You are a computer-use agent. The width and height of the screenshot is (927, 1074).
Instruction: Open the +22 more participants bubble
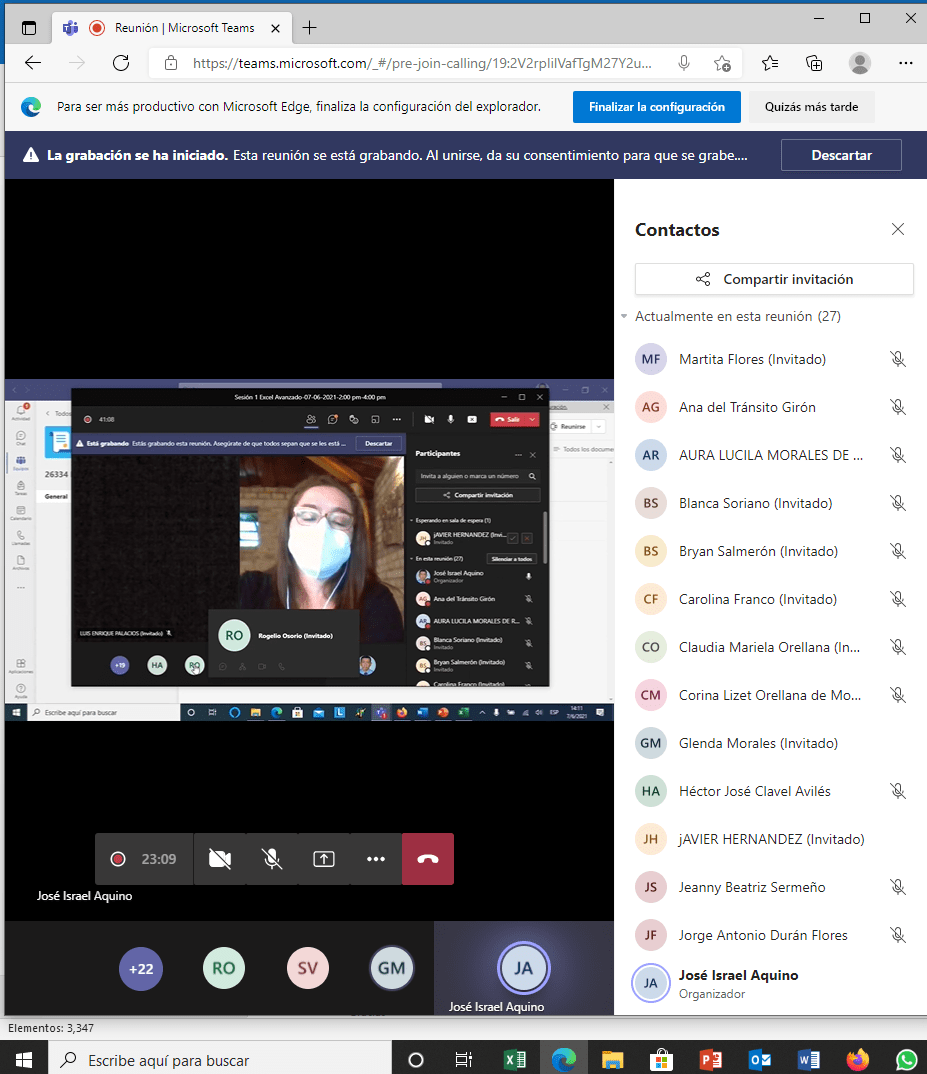click(x=141, y=969)
